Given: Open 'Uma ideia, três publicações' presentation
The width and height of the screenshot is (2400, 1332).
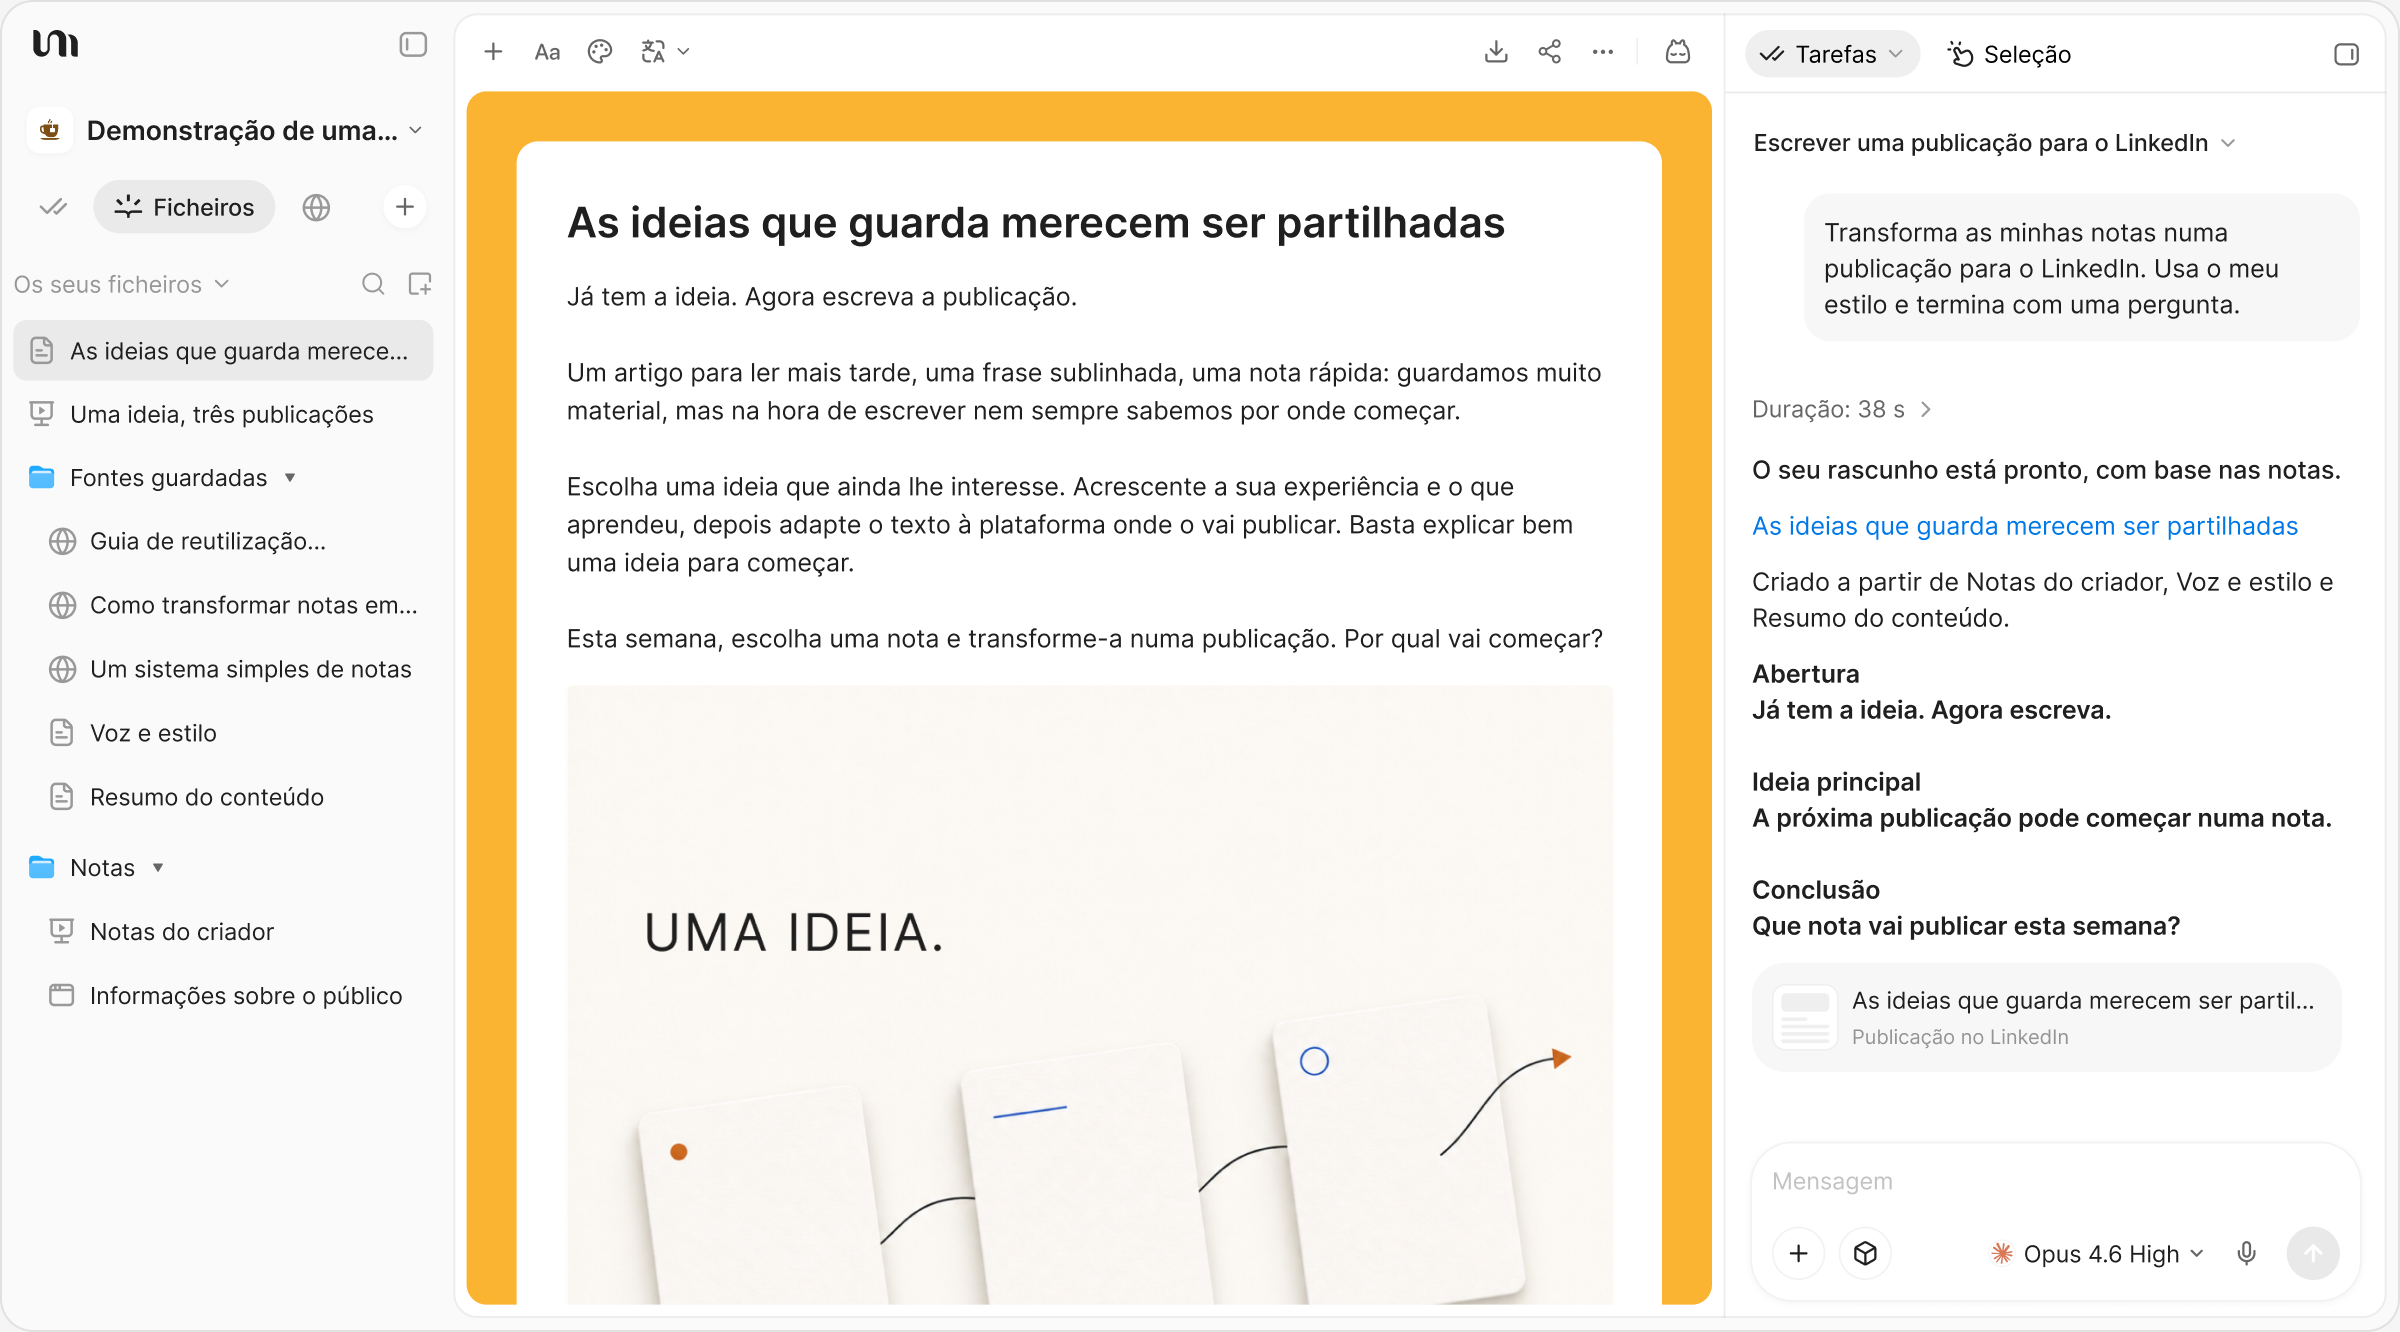Looking at the screenshot, I should [223, 414].
